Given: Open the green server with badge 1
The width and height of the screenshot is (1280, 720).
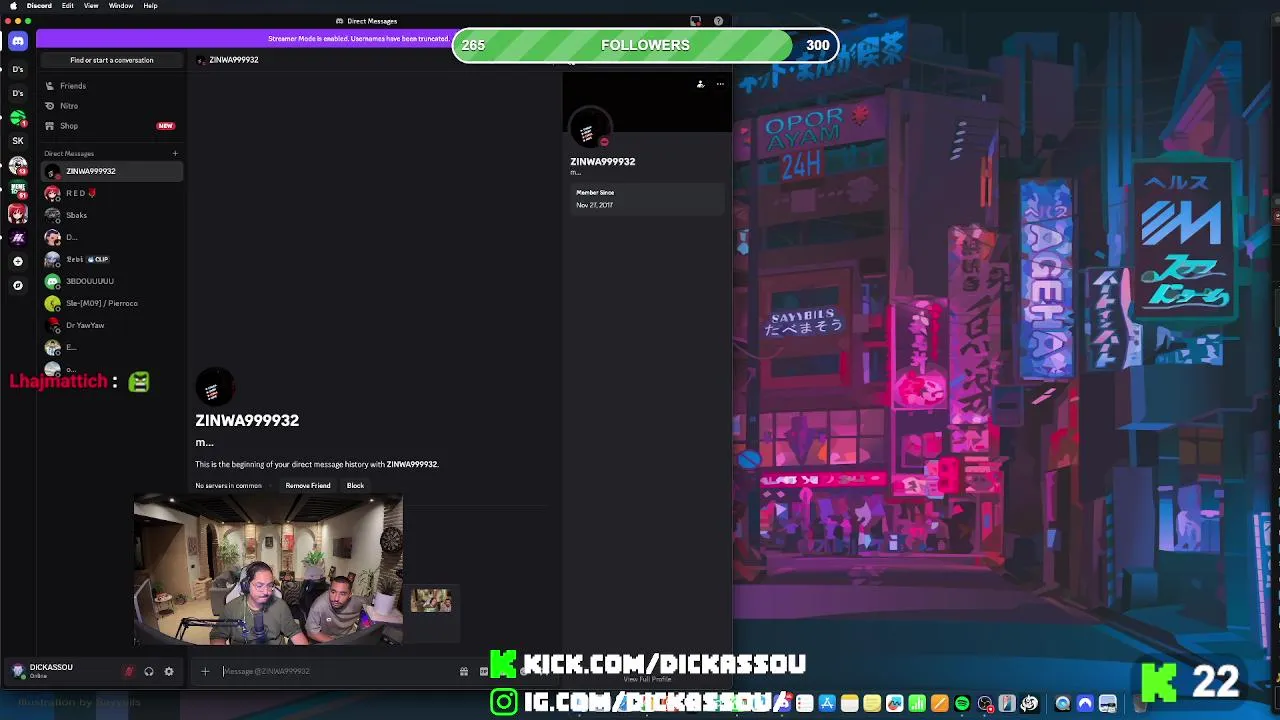Looking at the screenshot, I should click(18, 117).
